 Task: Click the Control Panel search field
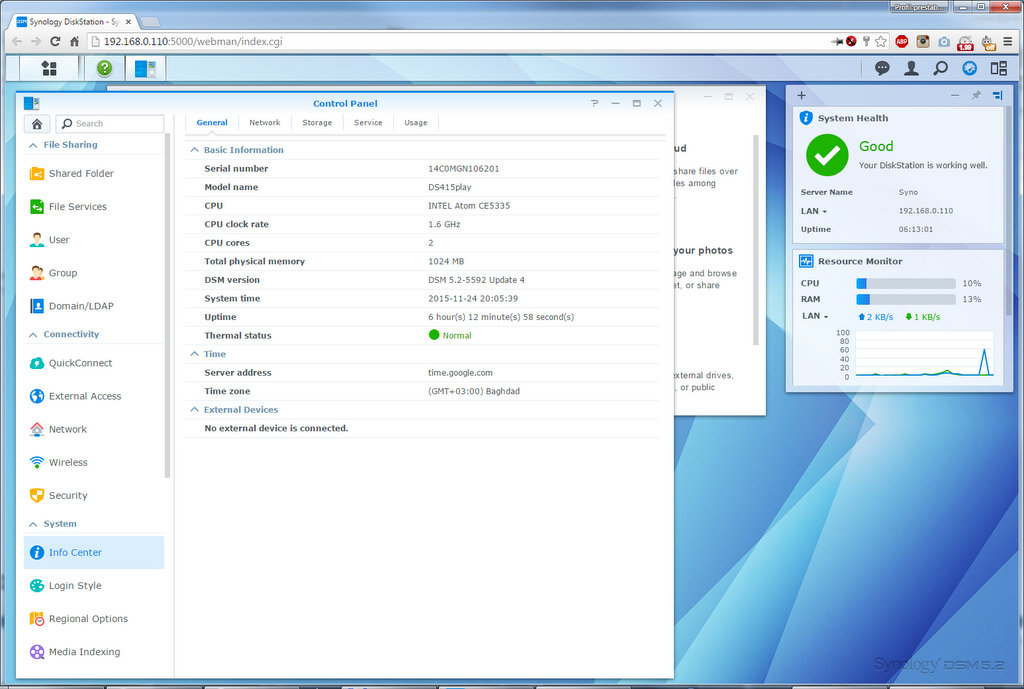110,123
